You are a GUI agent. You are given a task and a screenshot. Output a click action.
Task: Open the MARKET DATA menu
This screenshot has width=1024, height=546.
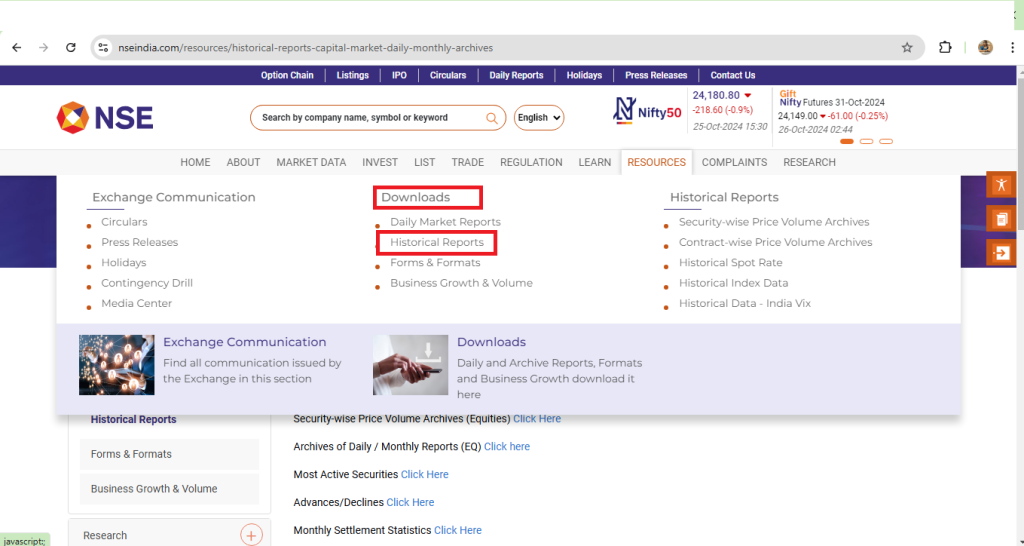tap(311, 162)
